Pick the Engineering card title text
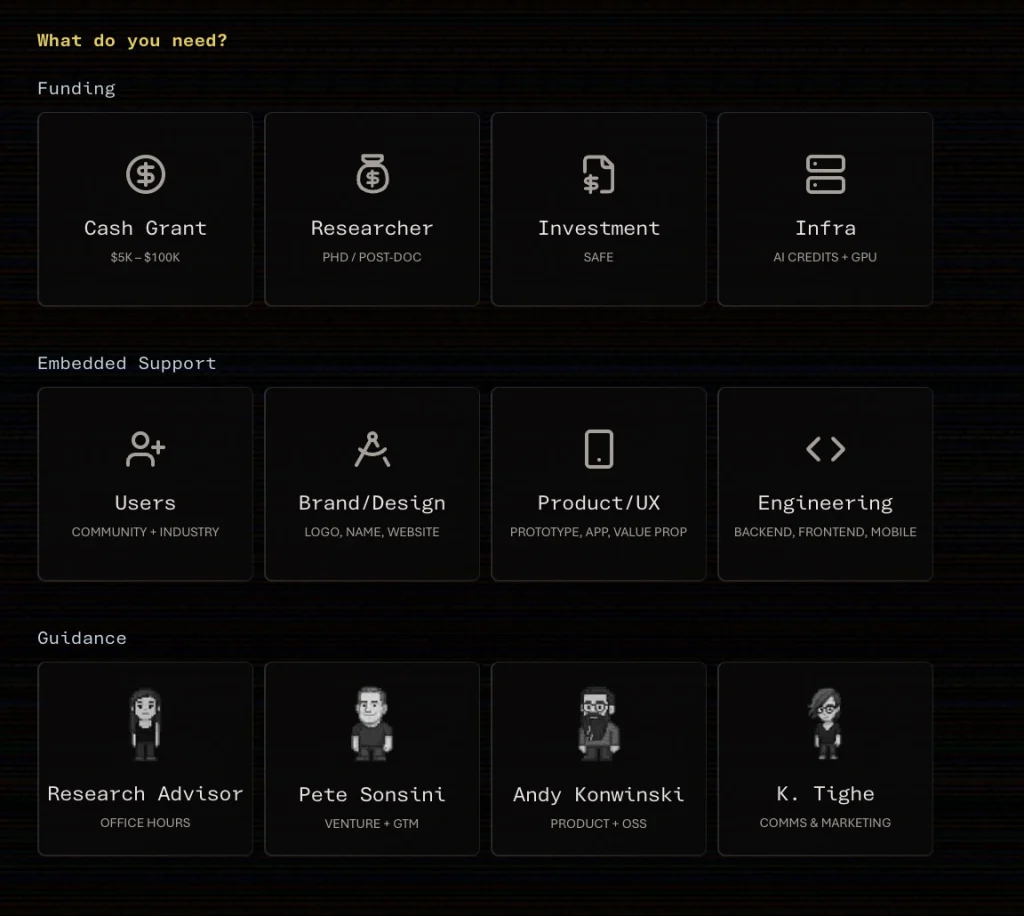 pos(825,503)
